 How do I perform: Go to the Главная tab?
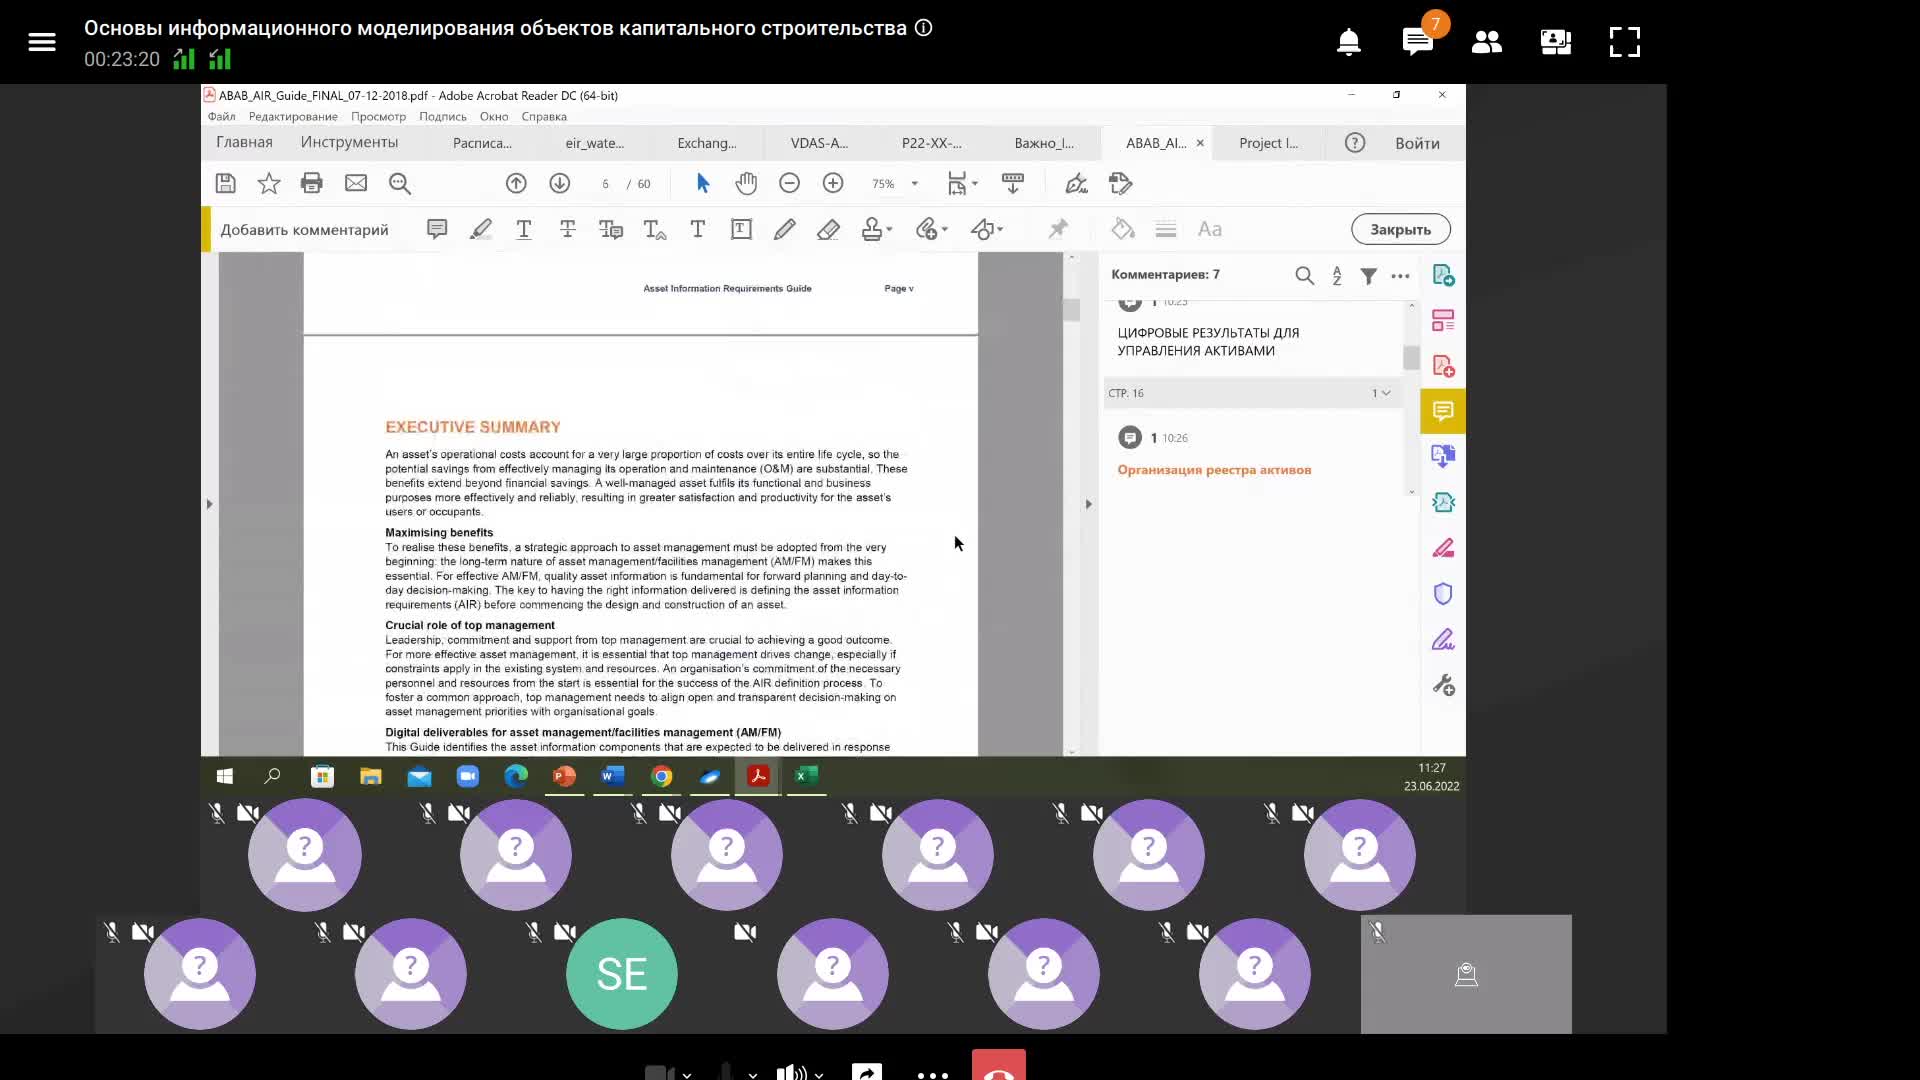click(244, 142)
